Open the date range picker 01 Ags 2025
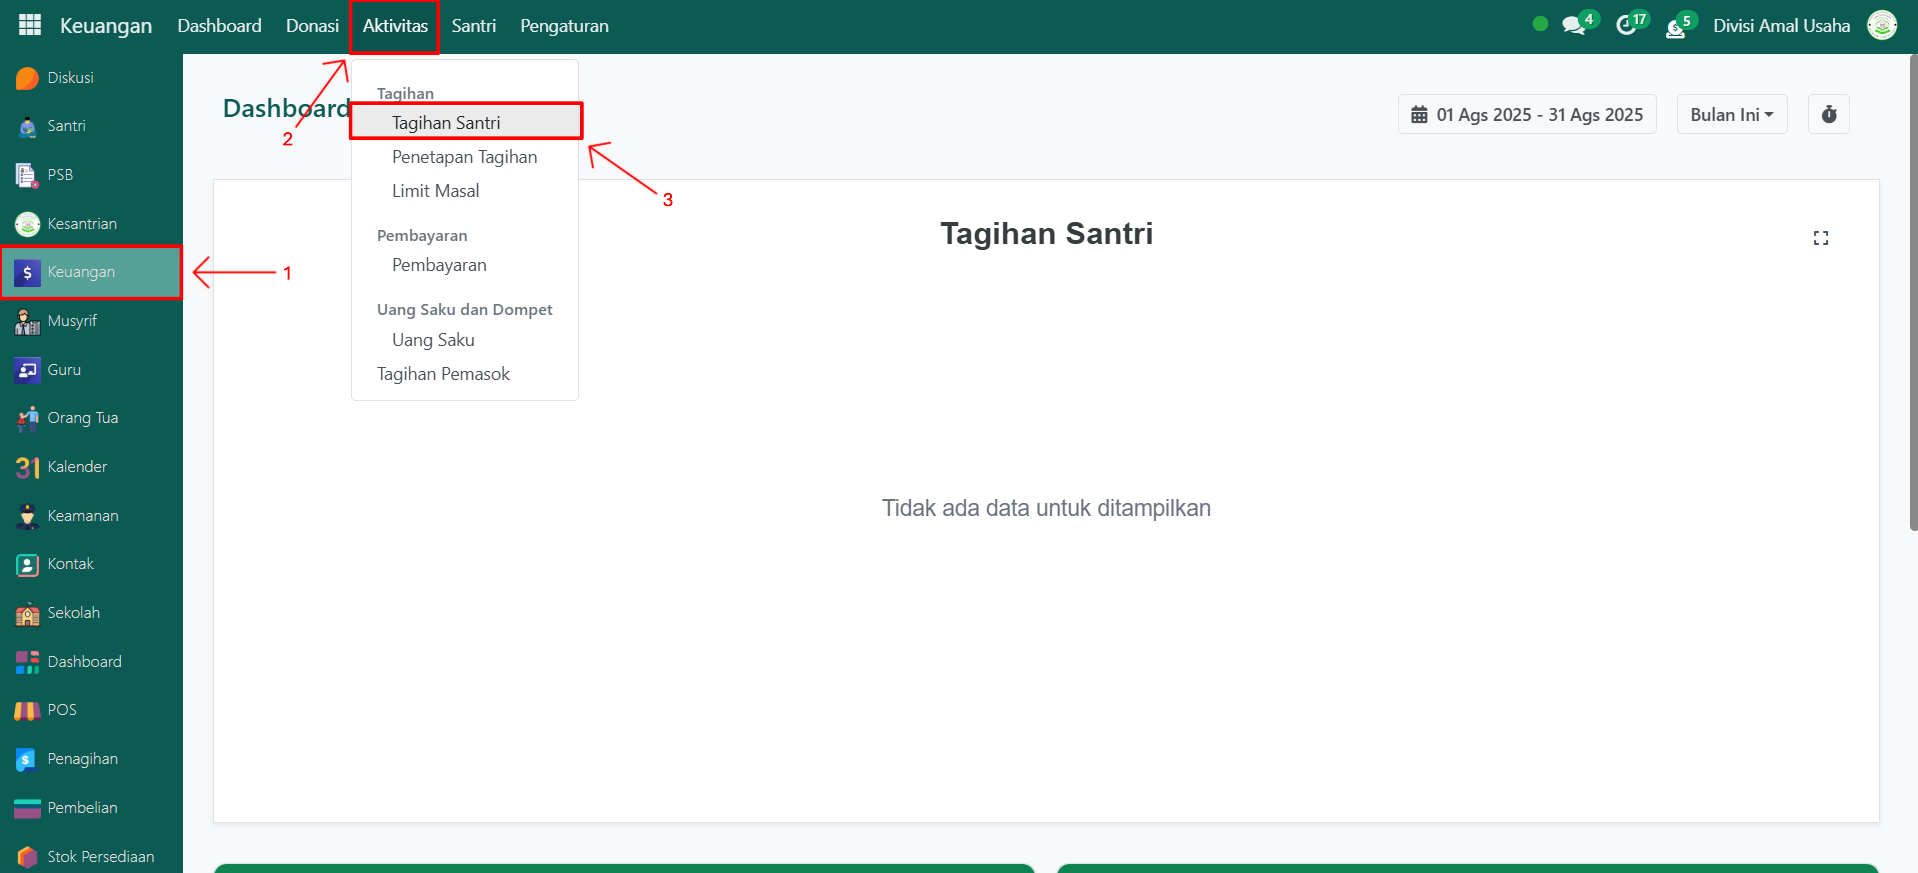 point(1526,115)
